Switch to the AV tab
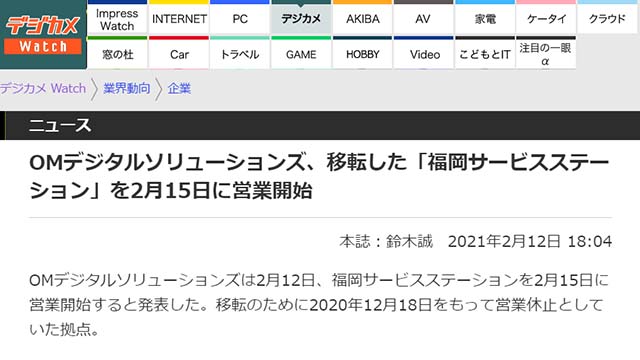Viewport: 640px width, 360px height. pos(423,18)
